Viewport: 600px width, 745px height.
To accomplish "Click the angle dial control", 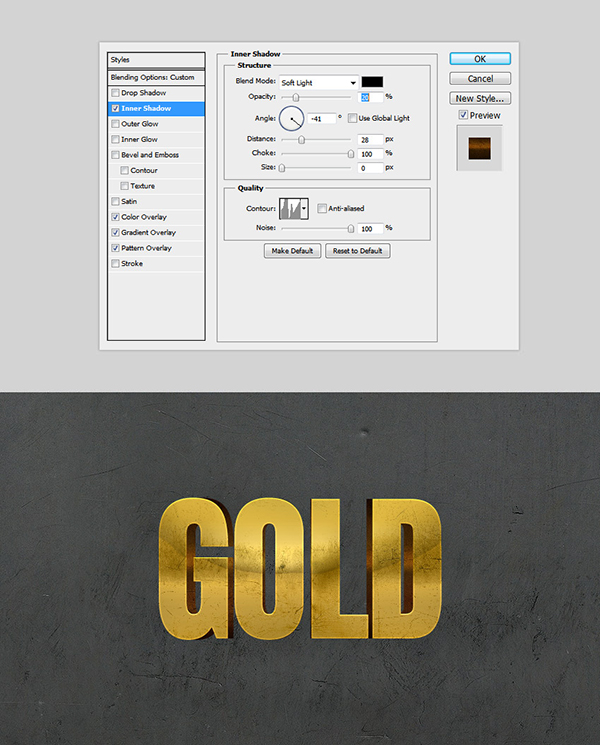I will [292, 118].
